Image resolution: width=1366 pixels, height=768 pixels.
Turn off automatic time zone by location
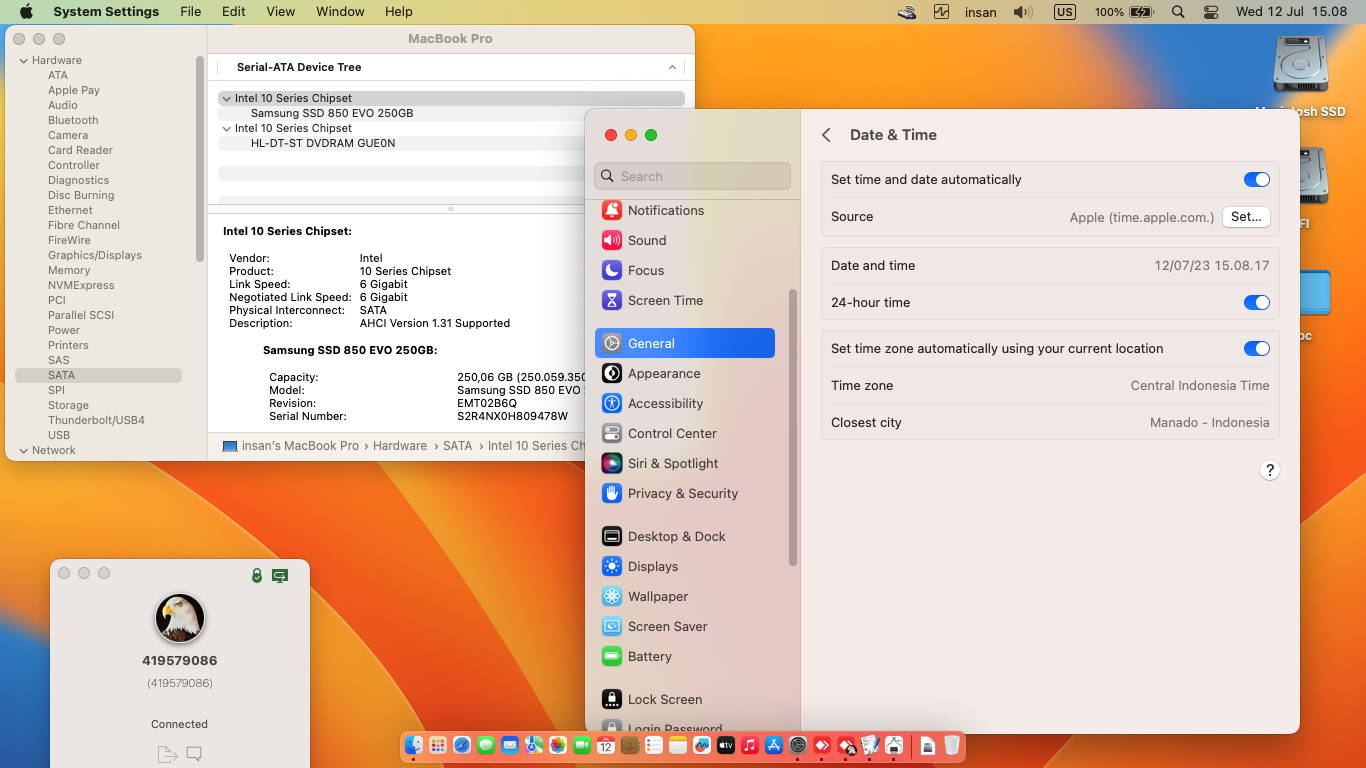click(x=1257, y=349)
